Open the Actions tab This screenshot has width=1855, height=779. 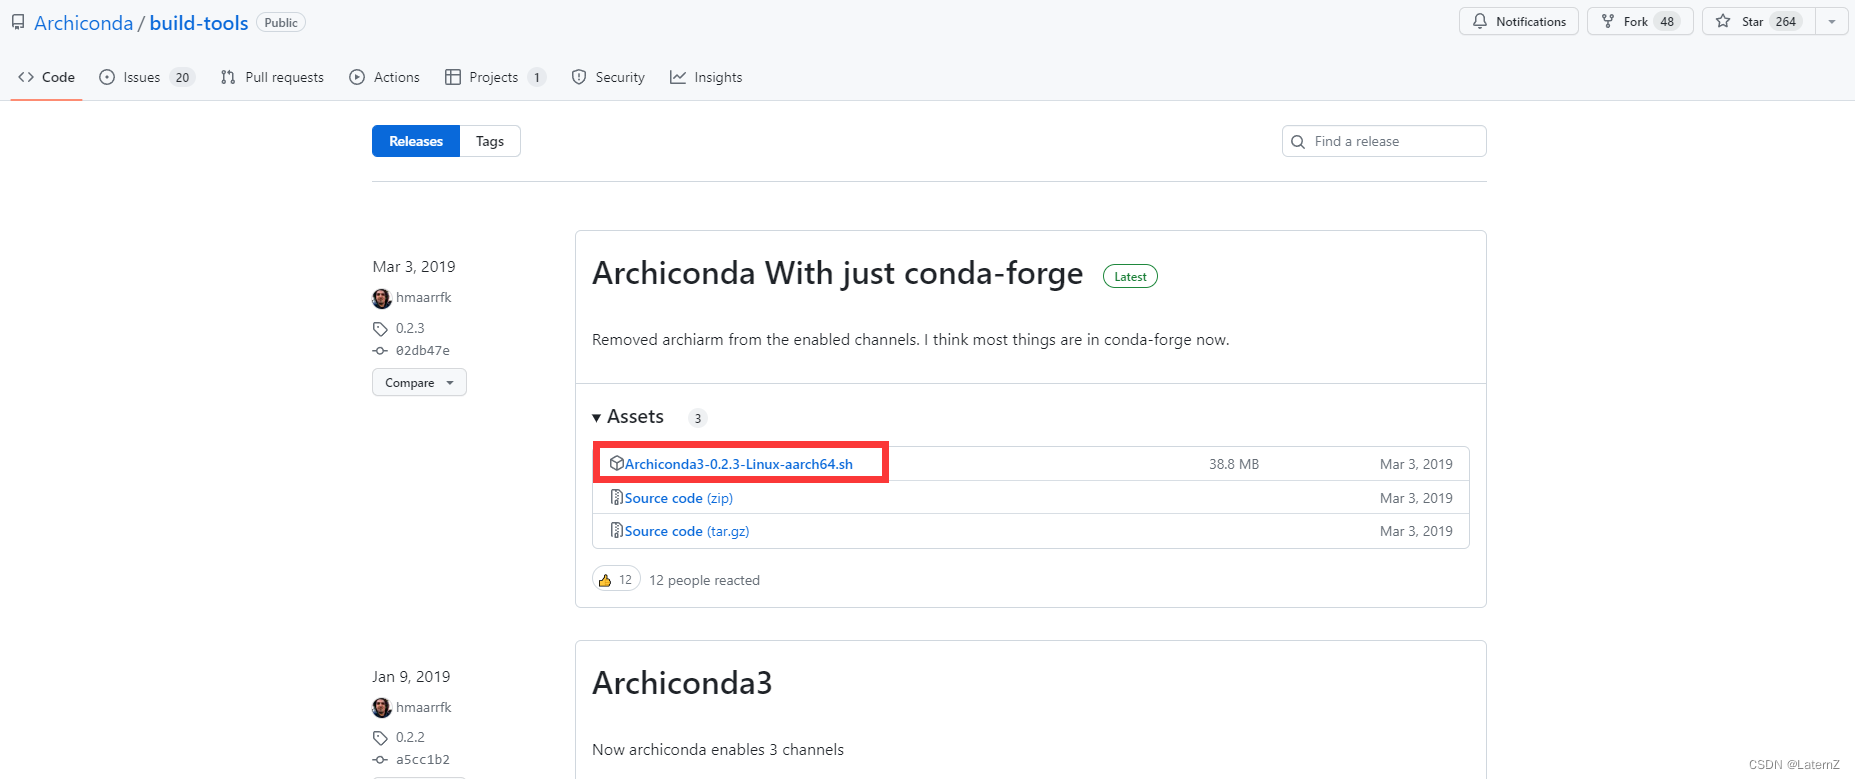[384, 77]
